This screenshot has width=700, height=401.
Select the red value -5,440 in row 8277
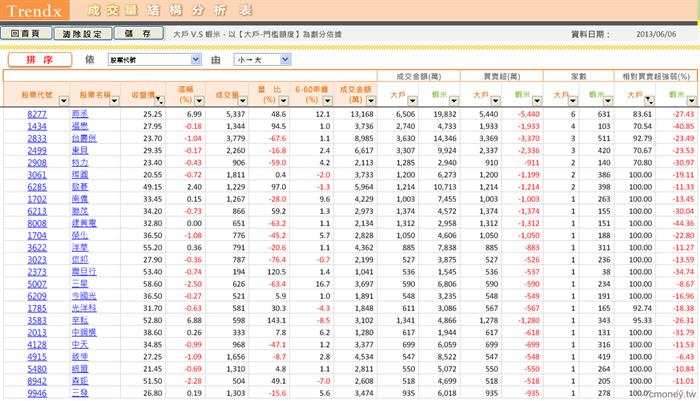pos(529,114)
